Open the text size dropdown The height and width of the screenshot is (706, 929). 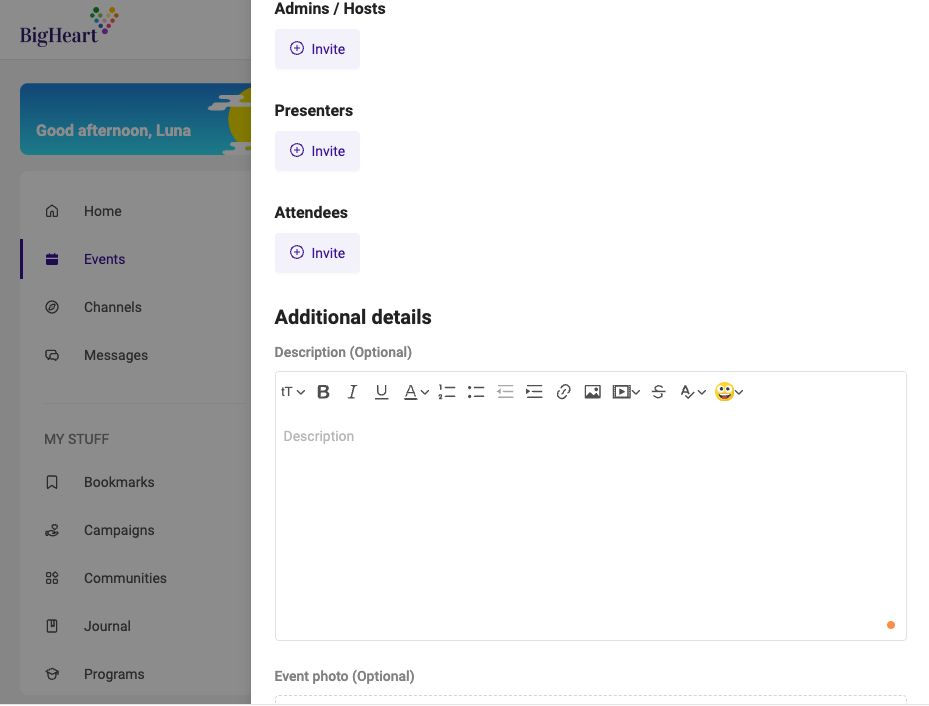coord(293,392)
